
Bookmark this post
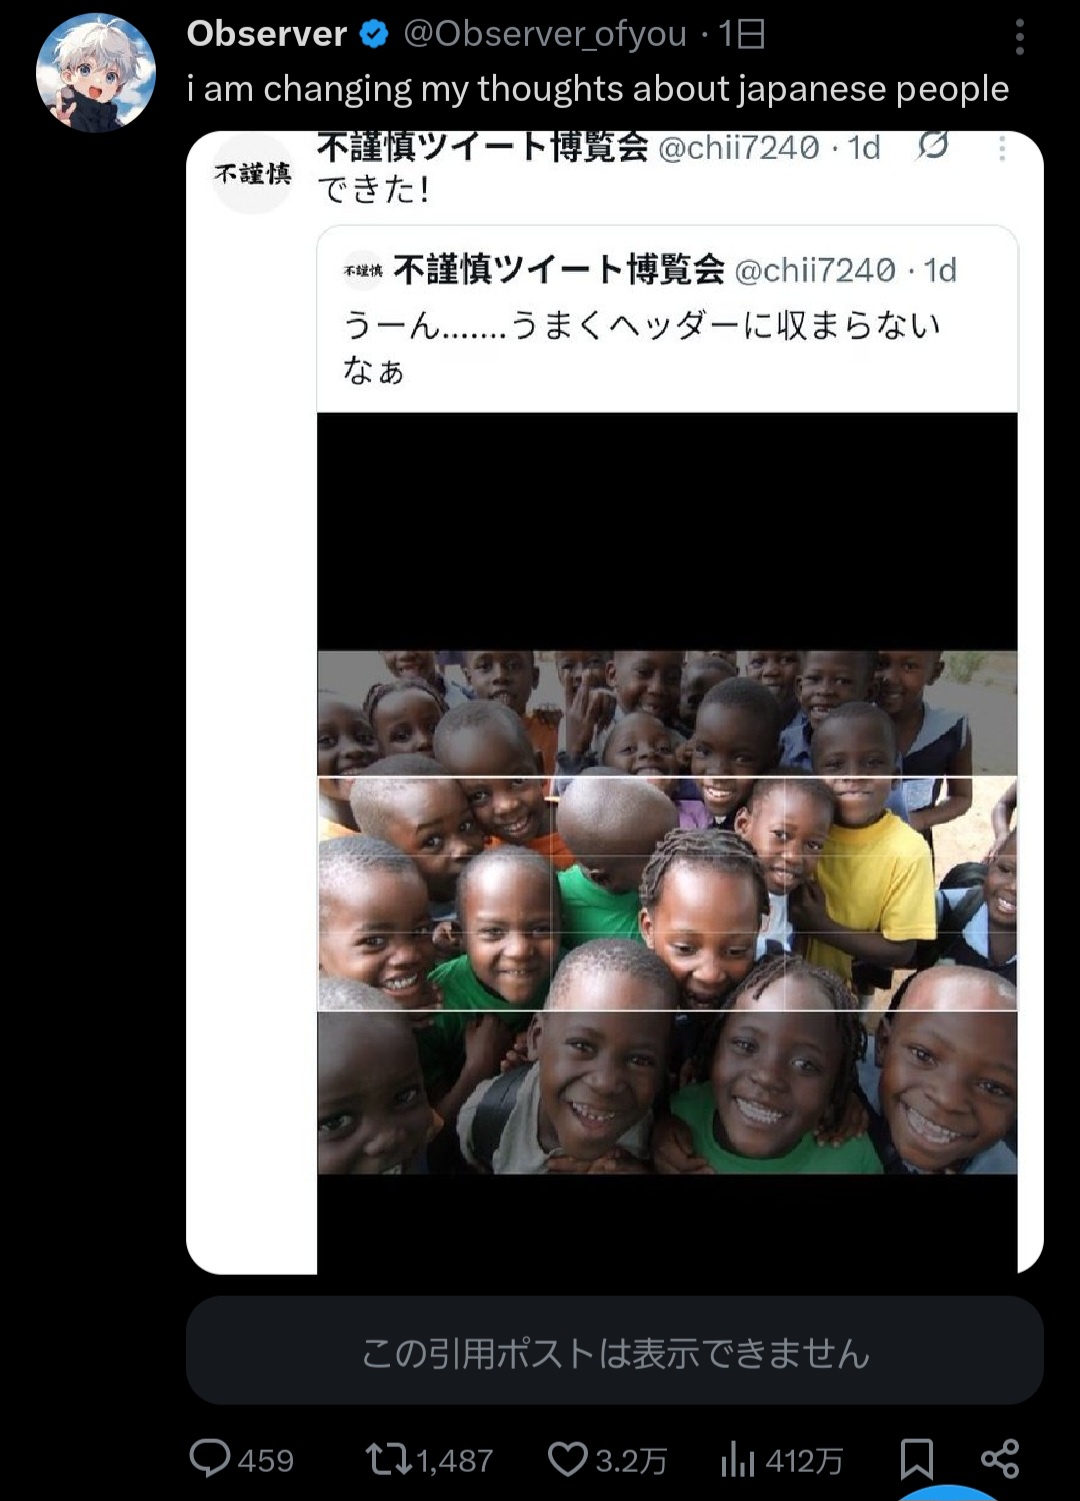point(916,1459)
